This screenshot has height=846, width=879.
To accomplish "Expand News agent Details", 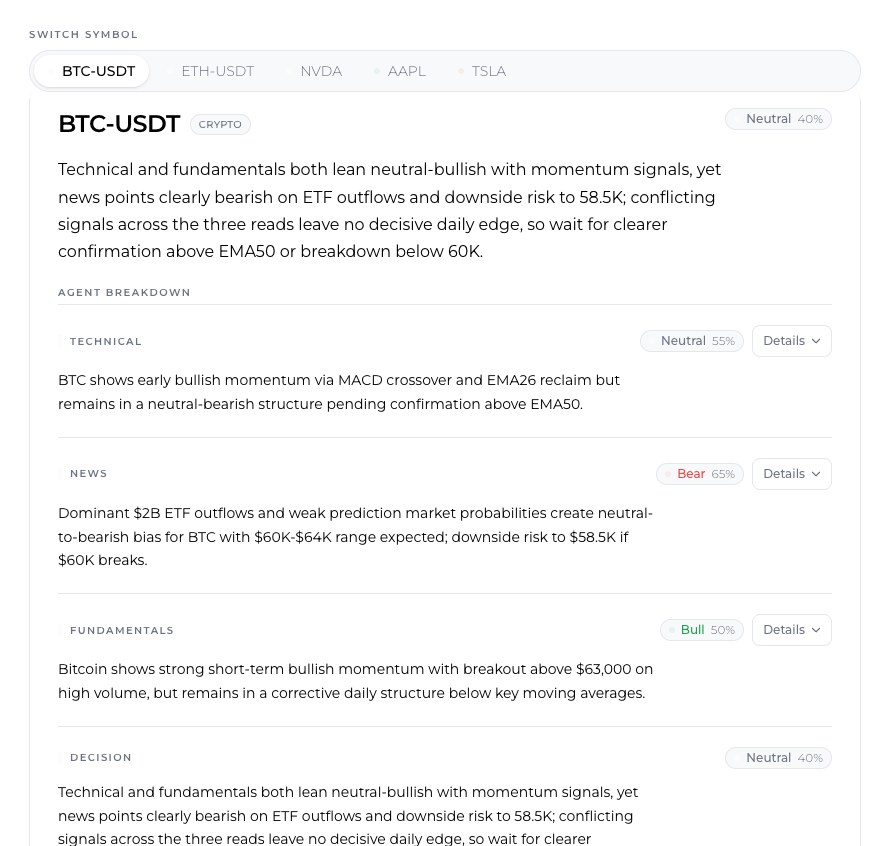I will point(792,474).
